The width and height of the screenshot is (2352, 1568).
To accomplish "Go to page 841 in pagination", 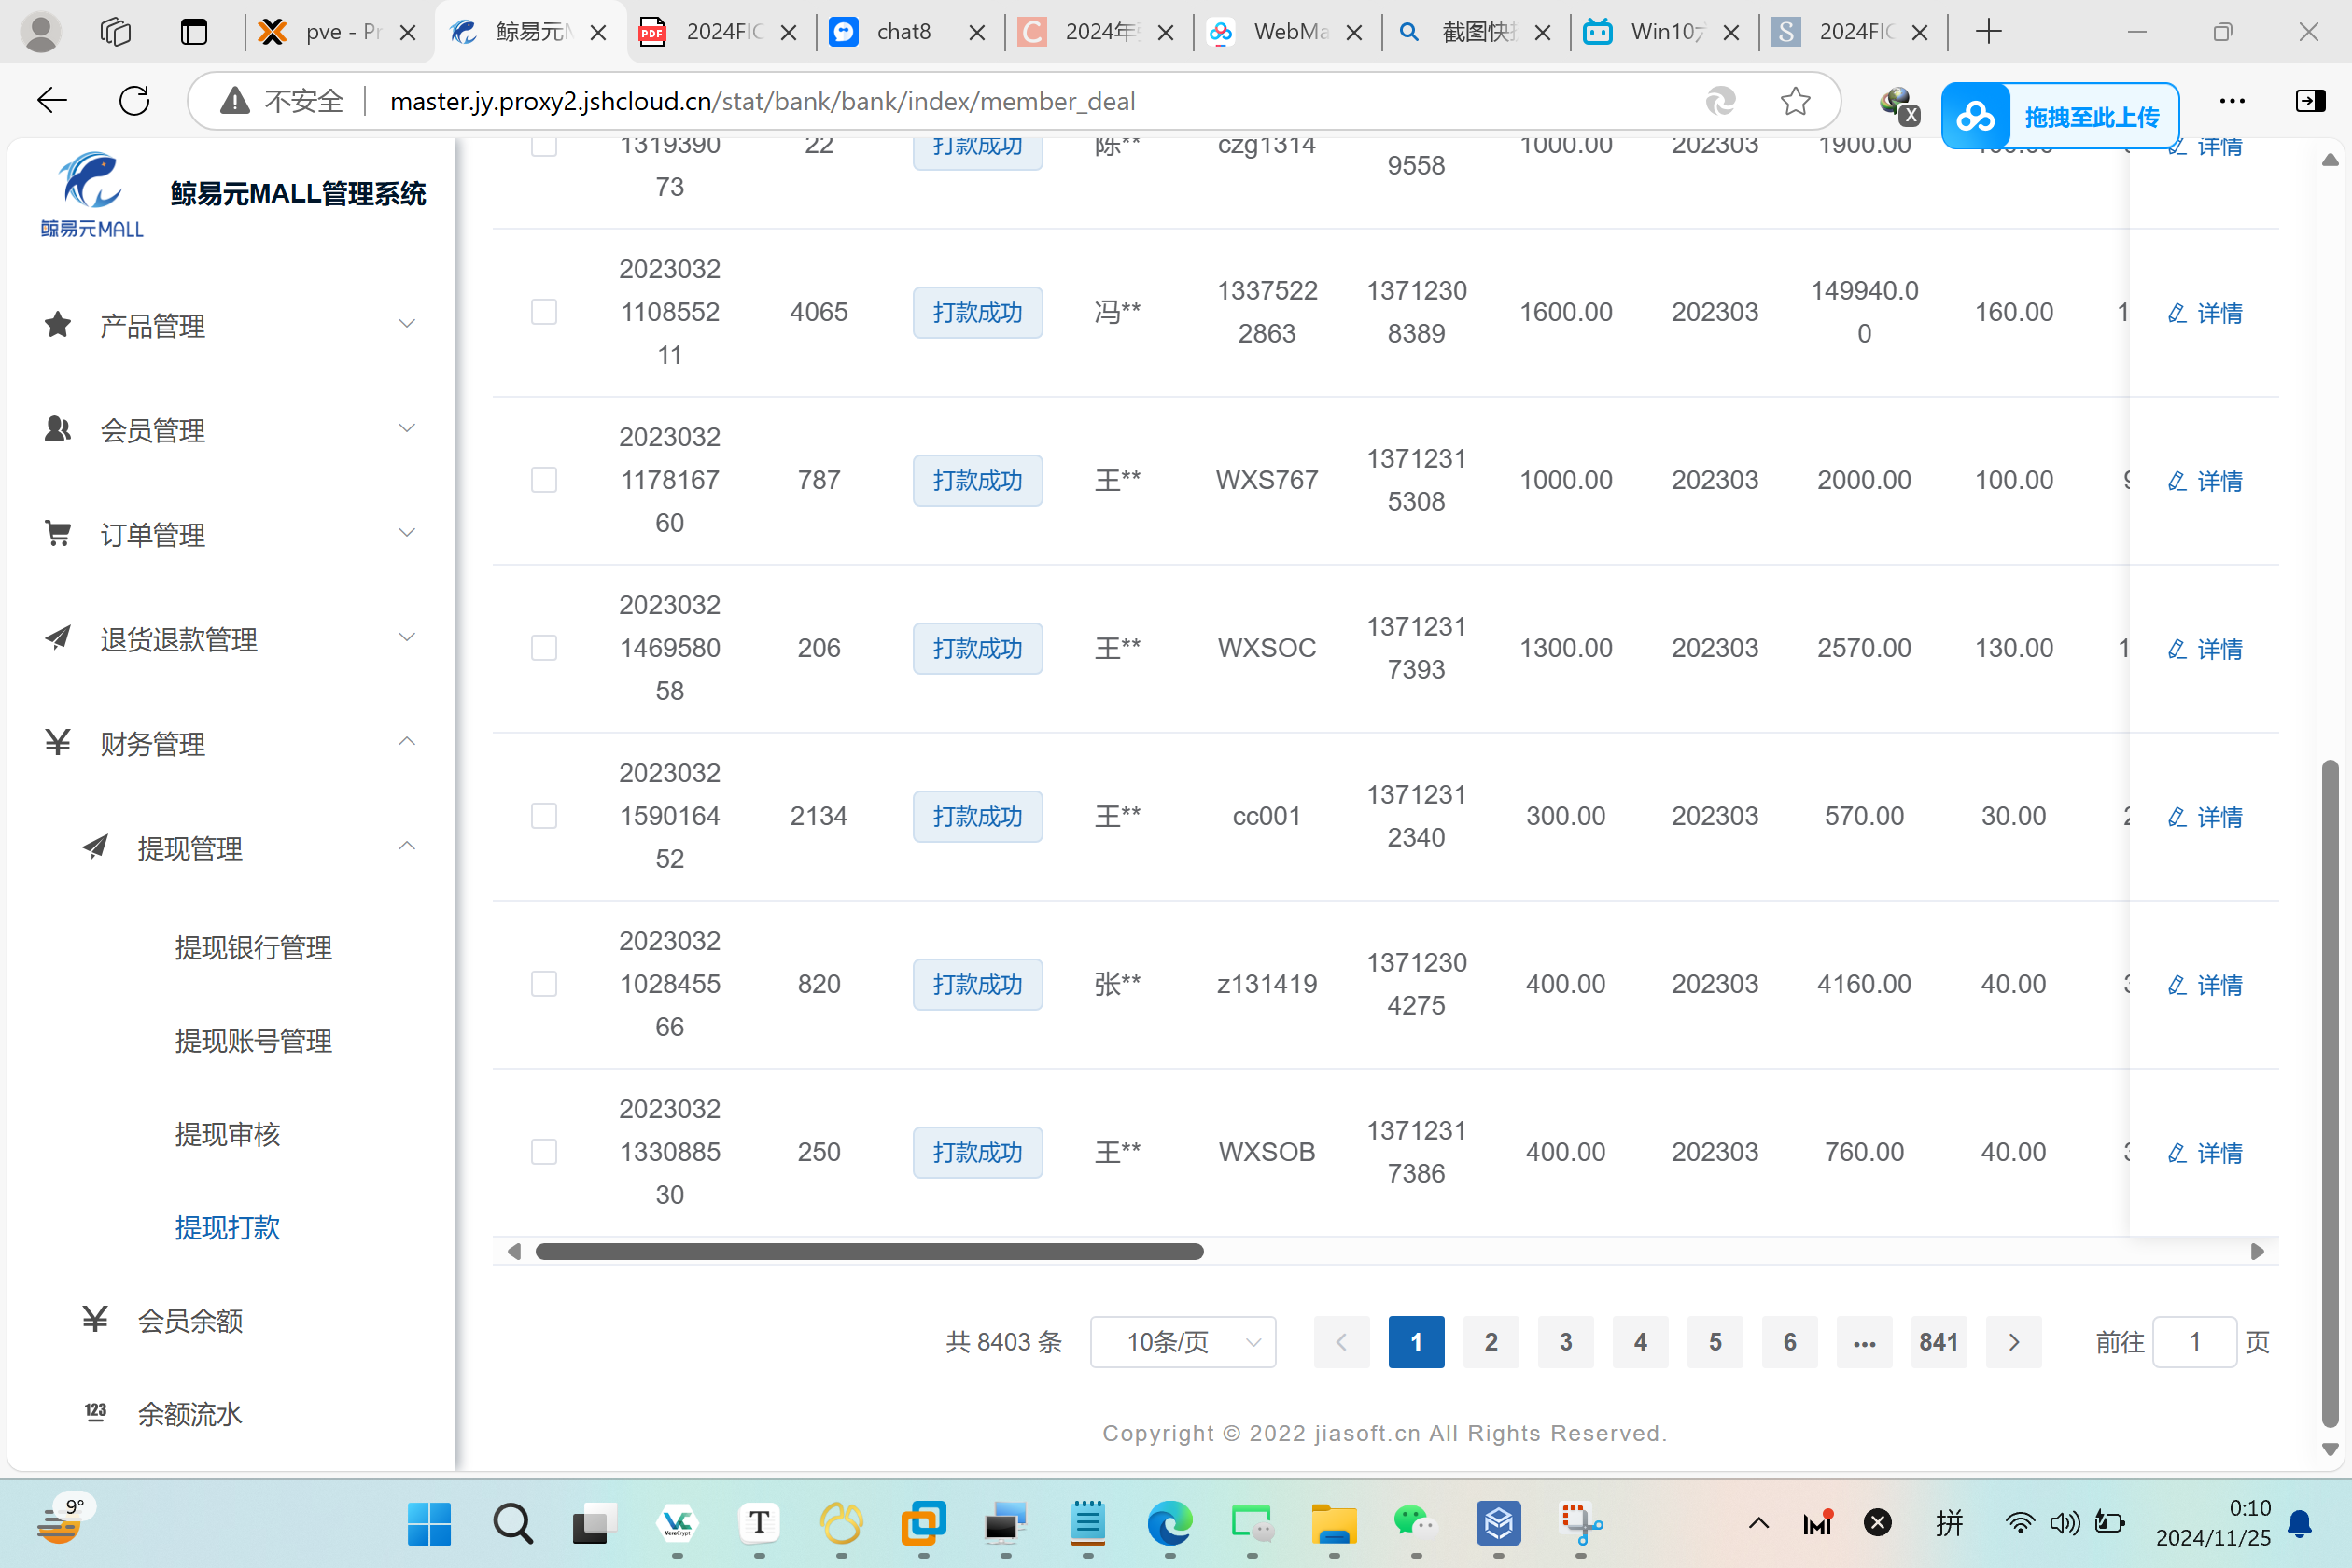I will 1938,1342.
